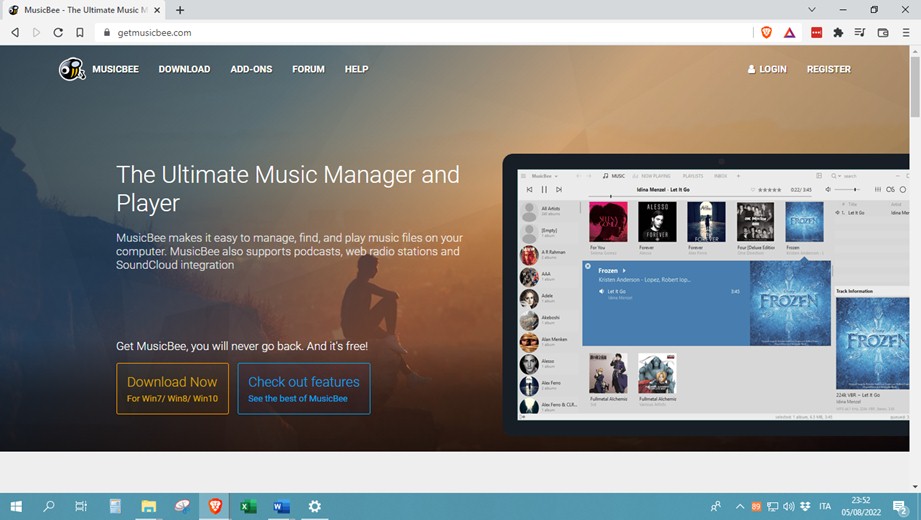
Task: Open the DOWNLOAD nav menu item
Action: click(184, 69)
